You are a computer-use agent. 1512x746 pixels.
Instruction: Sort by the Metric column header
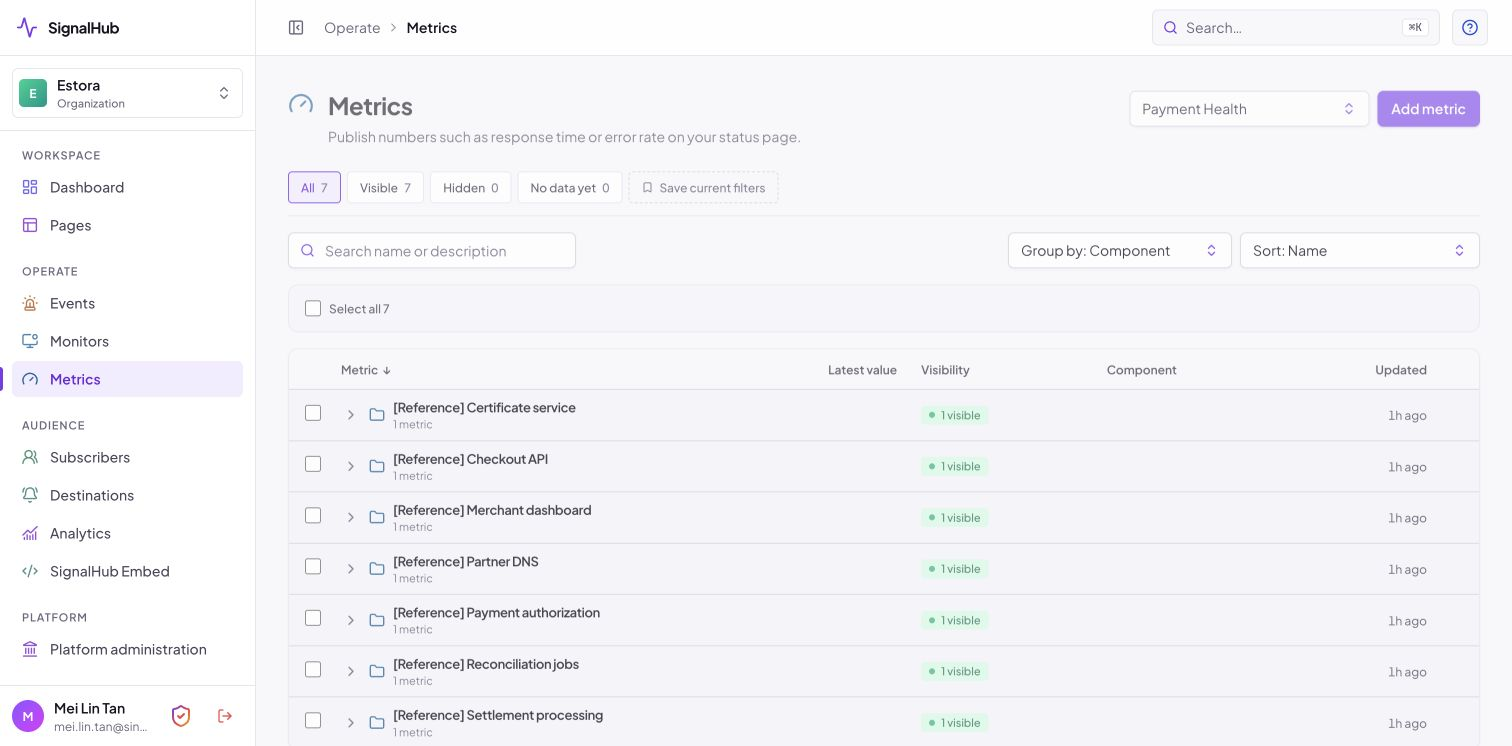coord(366,370)
